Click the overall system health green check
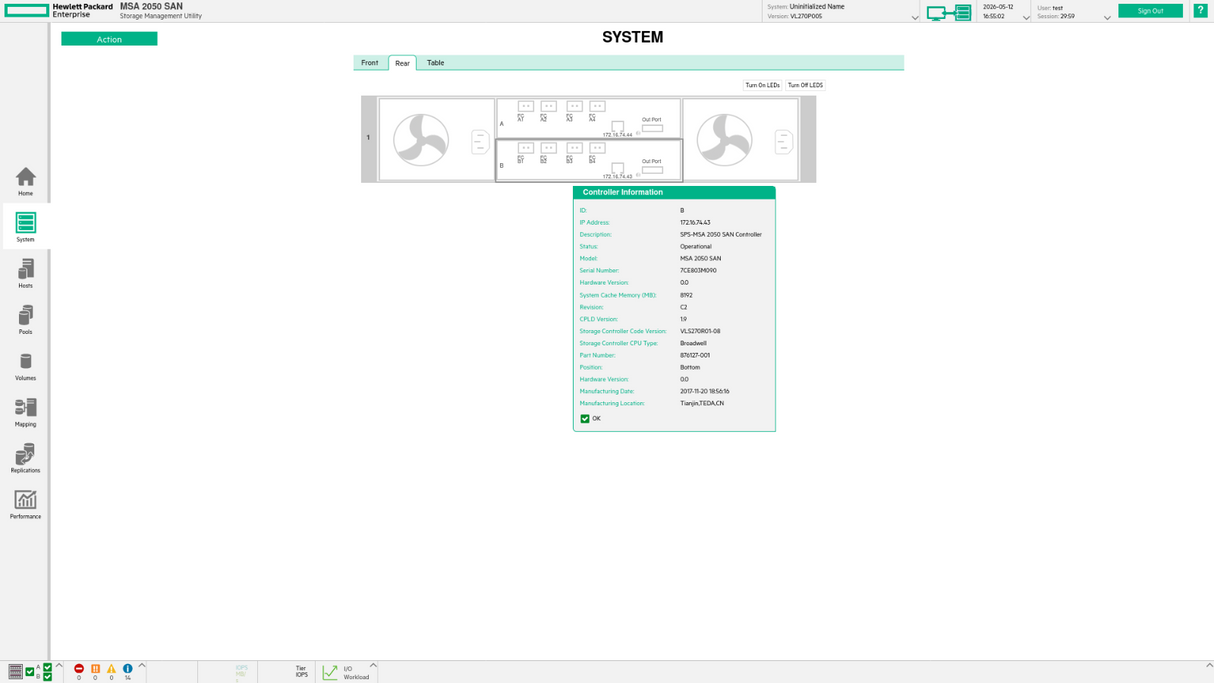Screen dimensions: 1214x683 point(30,672)
